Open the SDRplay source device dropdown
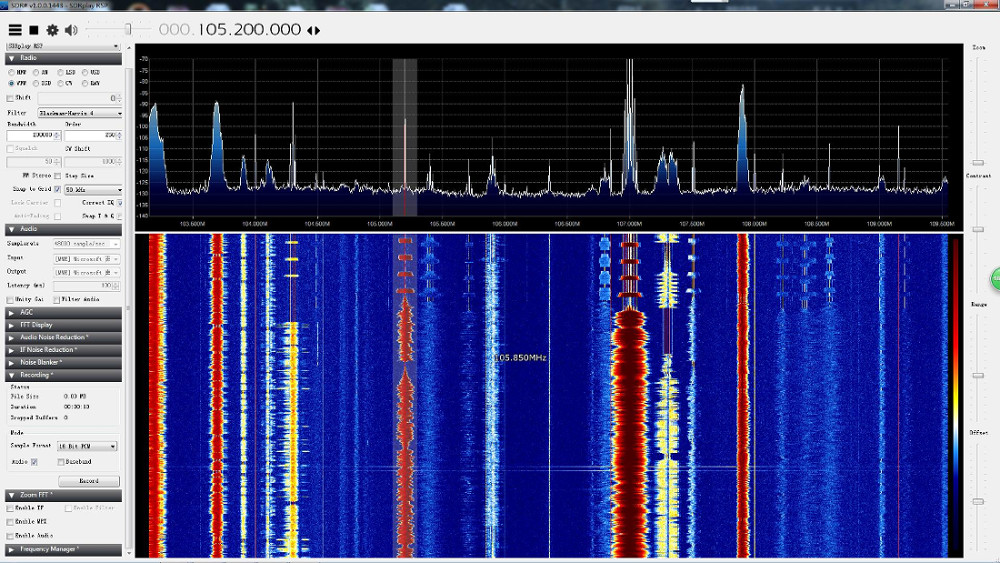The width and height of the screenshot is (1000, 563). [63, 46]
